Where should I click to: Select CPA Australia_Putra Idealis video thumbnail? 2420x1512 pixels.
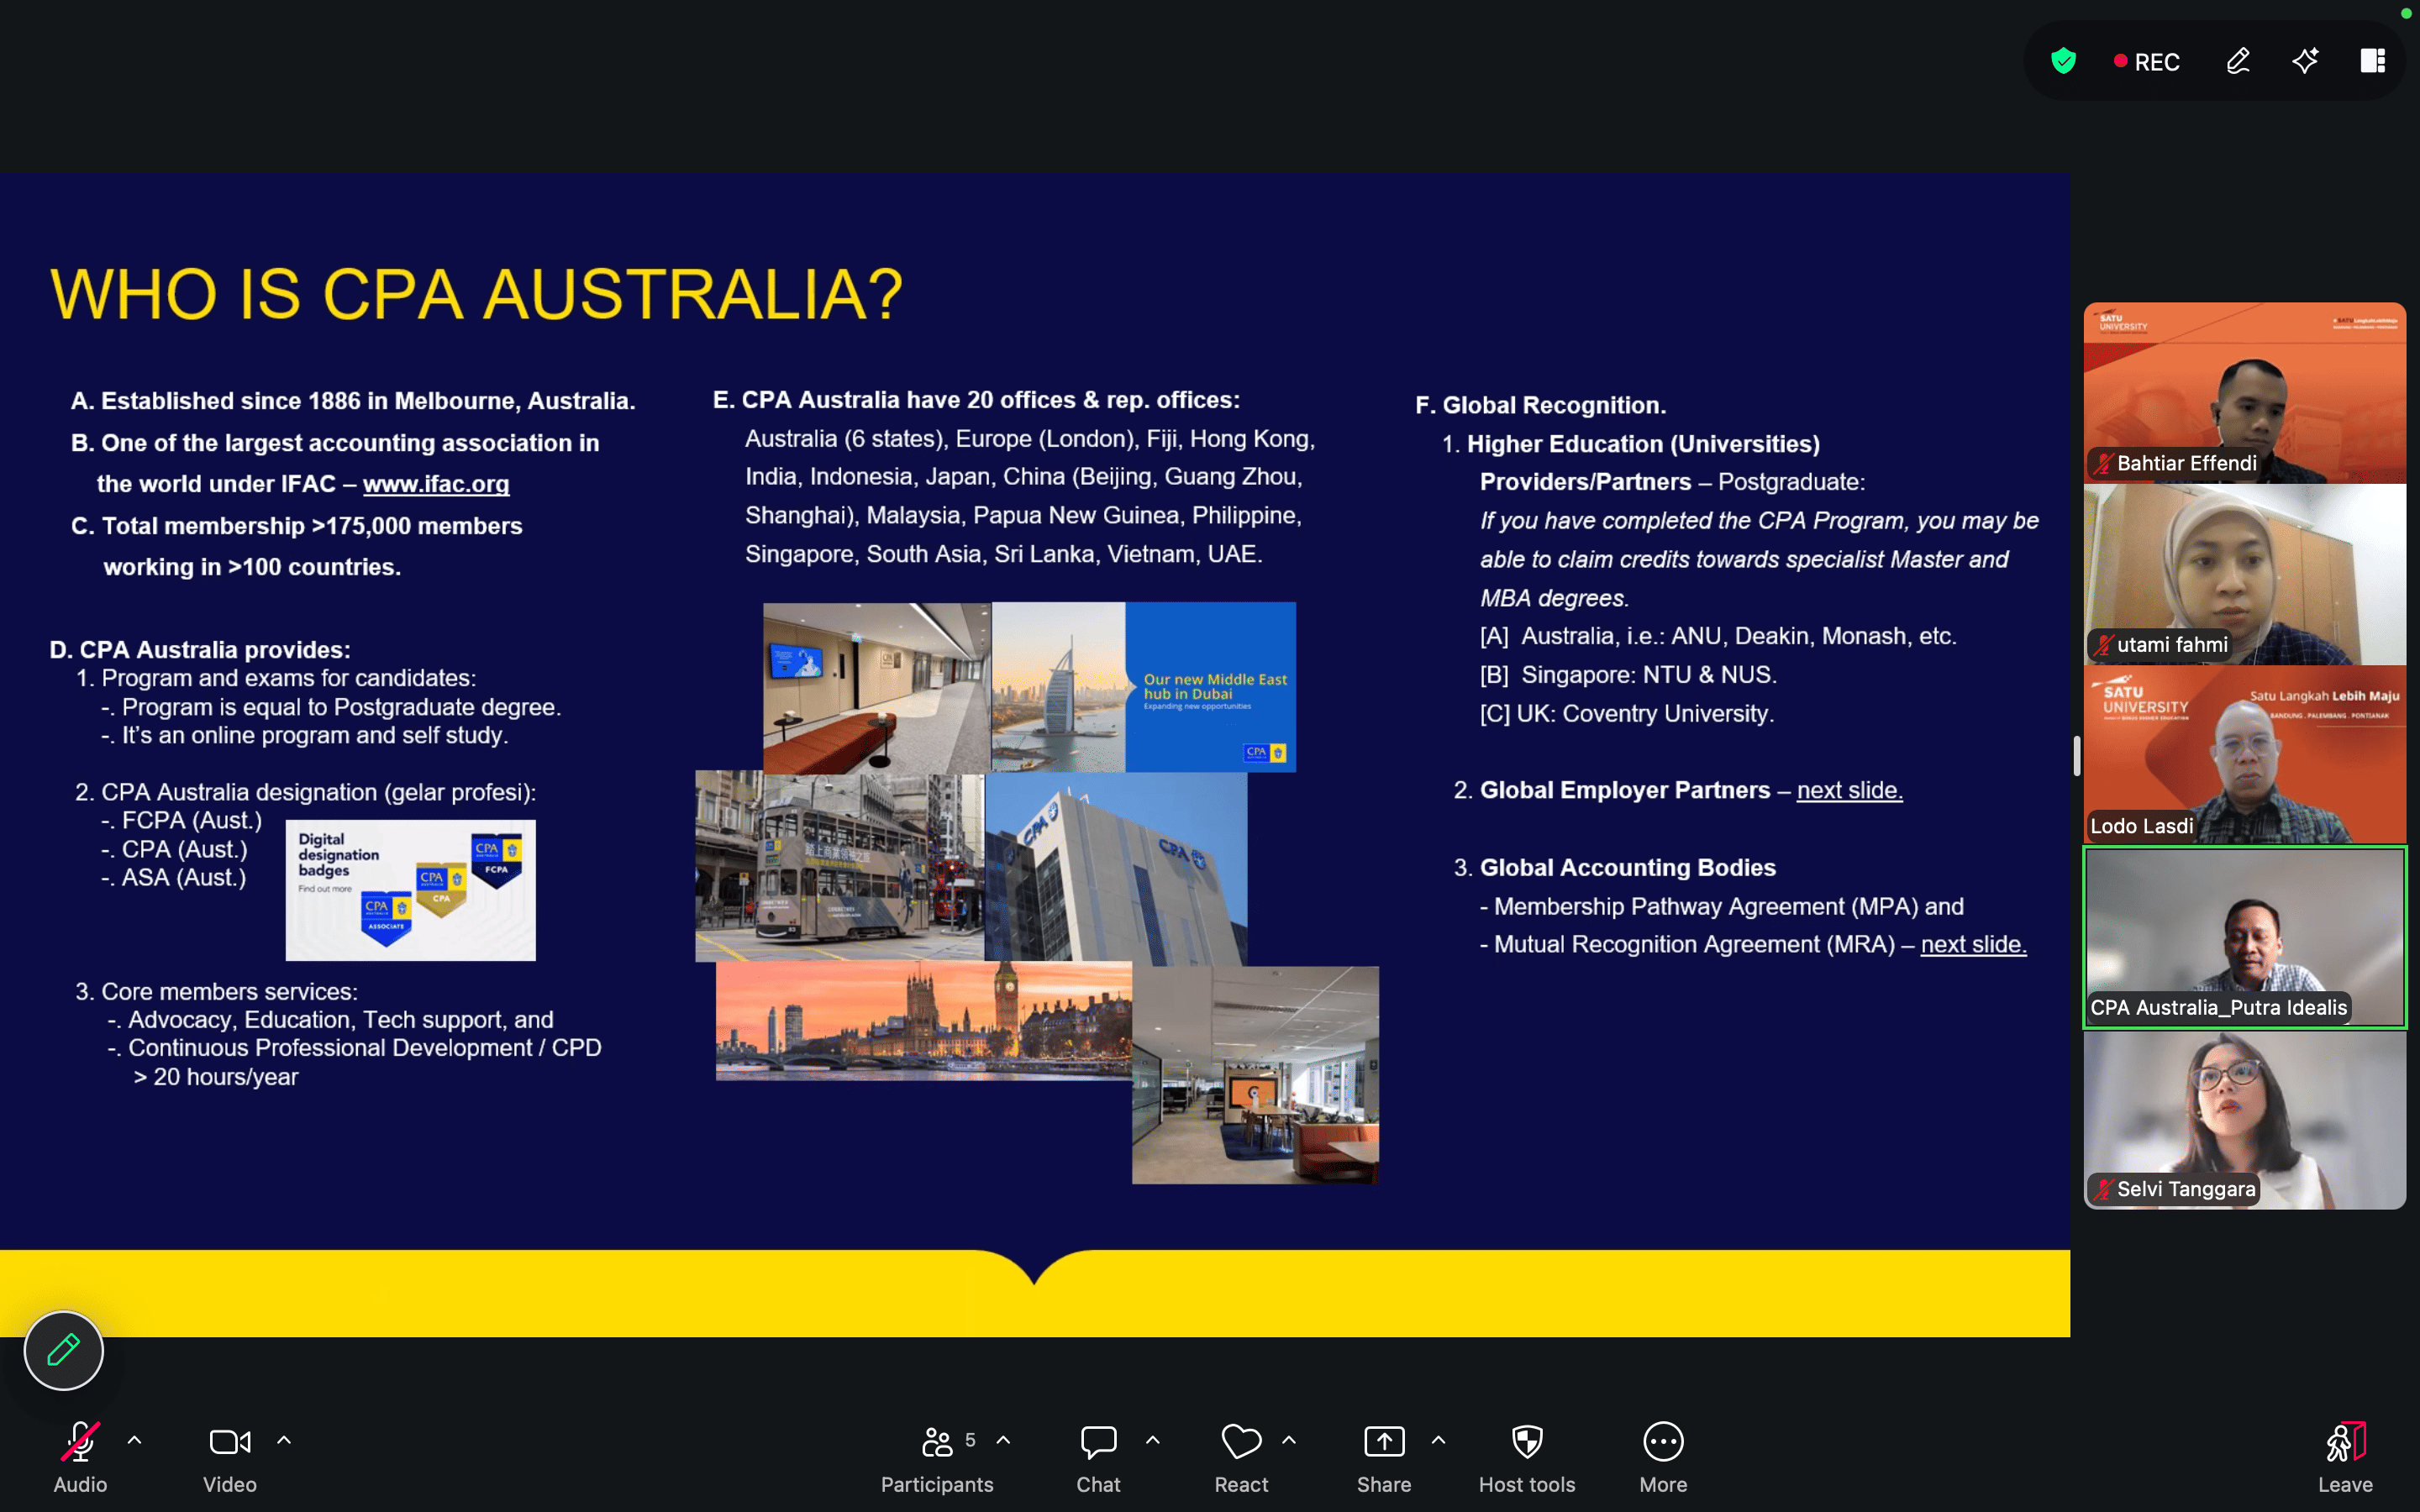click(2245, 937)
